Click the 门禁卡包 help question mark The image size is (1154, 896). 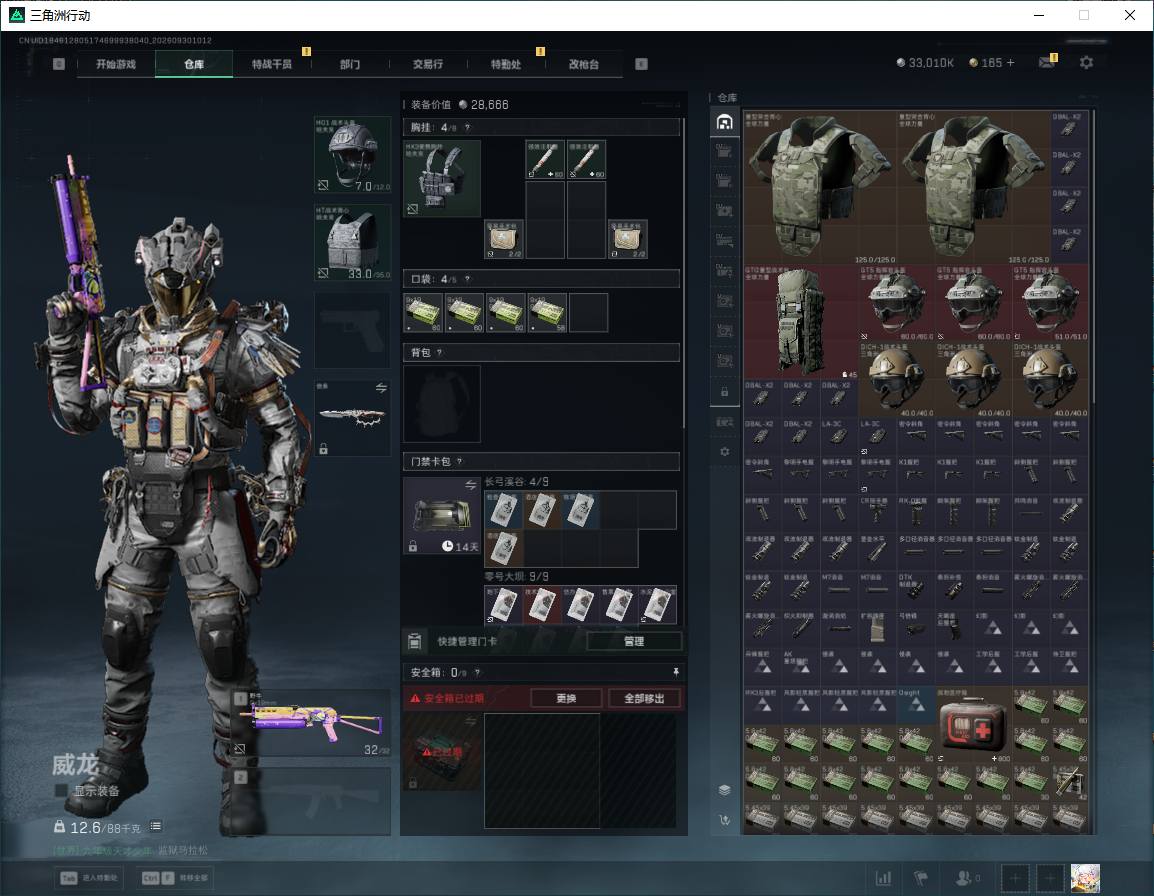tap(460, 462)
